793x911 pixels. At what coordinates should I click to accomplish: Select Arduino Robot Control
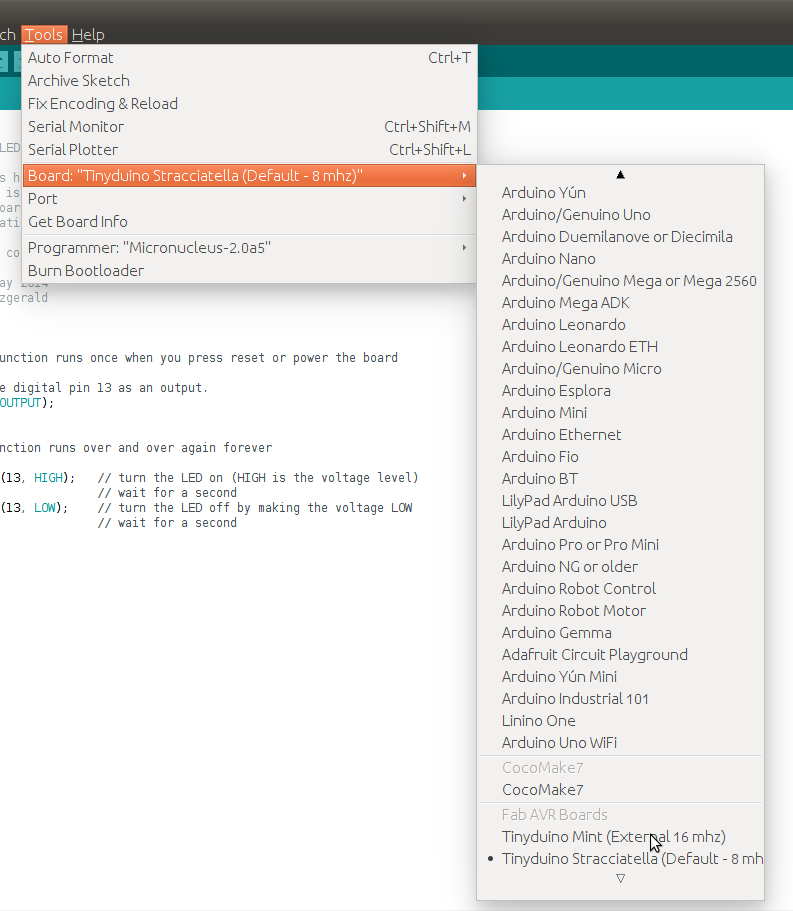click(x=620, y=589)
